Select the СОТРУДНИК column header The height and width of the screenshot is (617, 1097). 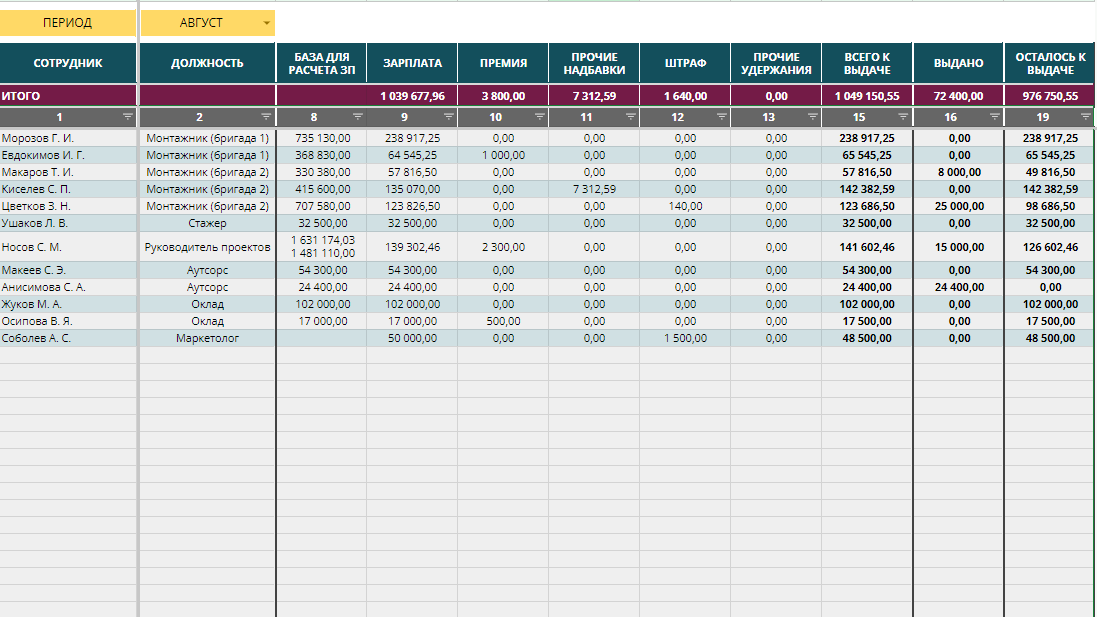[68, 63]
